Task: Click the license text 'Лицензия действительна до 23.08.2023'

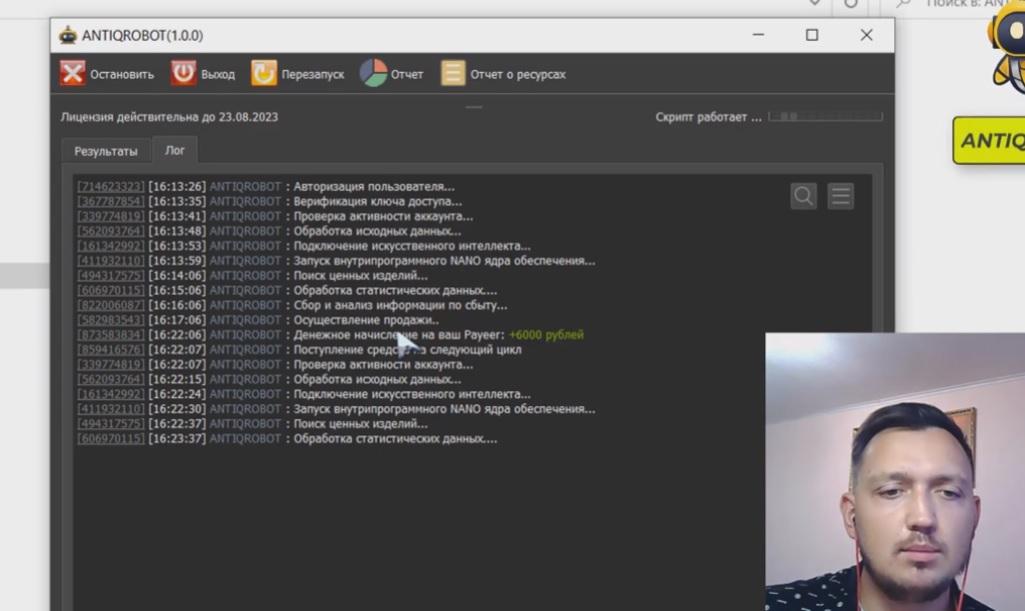Action: (x=169, y=117)
